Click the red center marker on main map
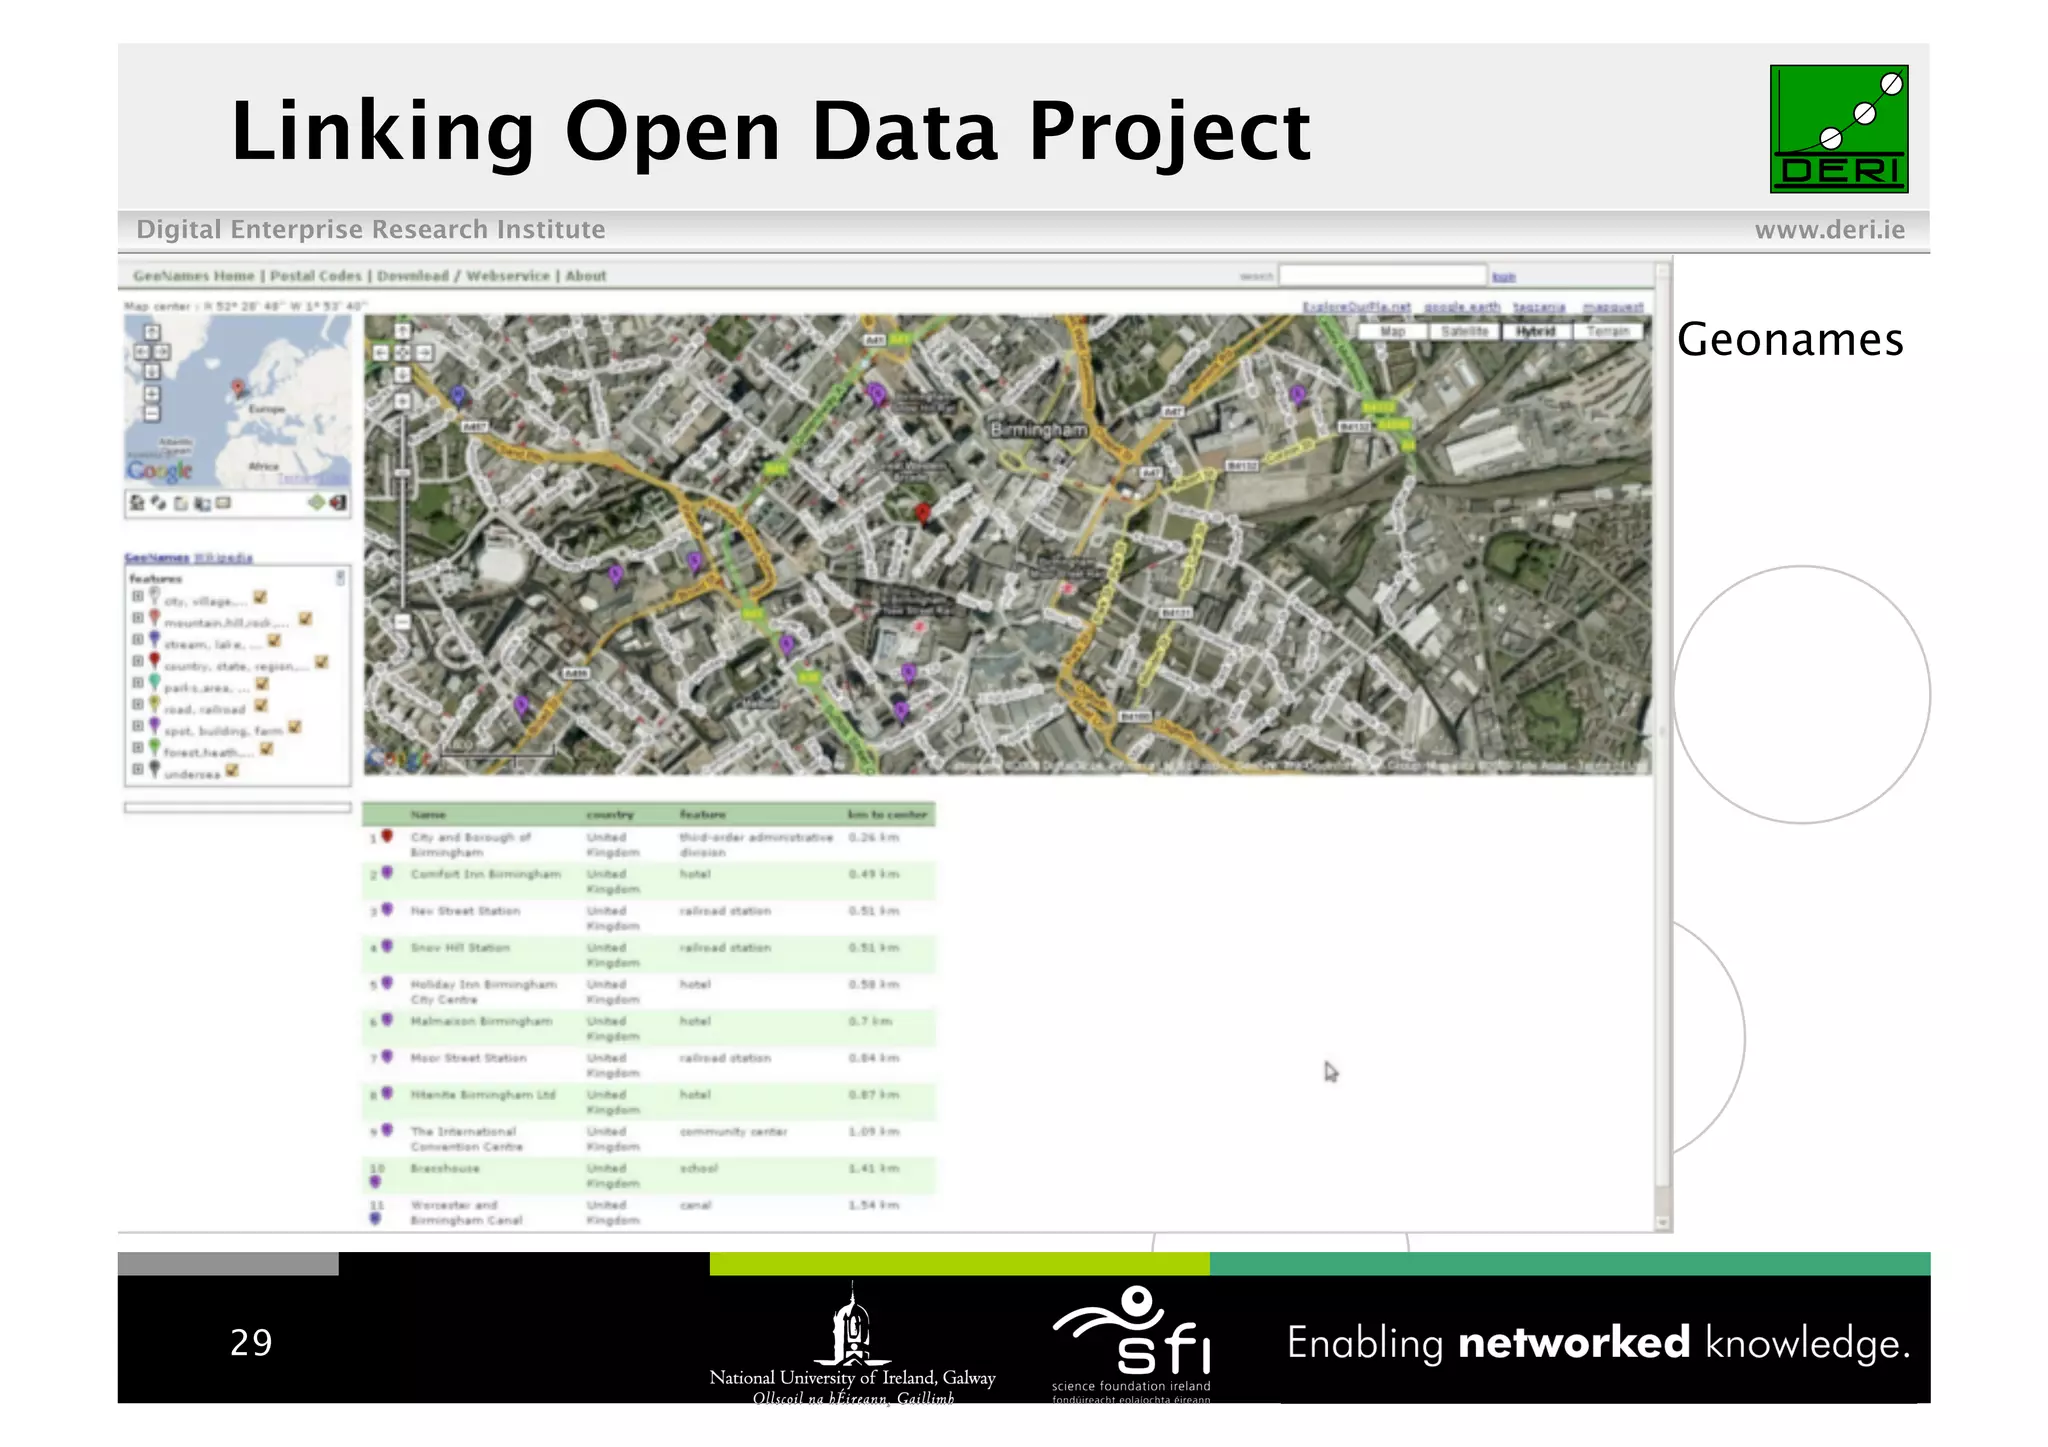This screenshot has width=2048, height=1447. click(923, 513)
